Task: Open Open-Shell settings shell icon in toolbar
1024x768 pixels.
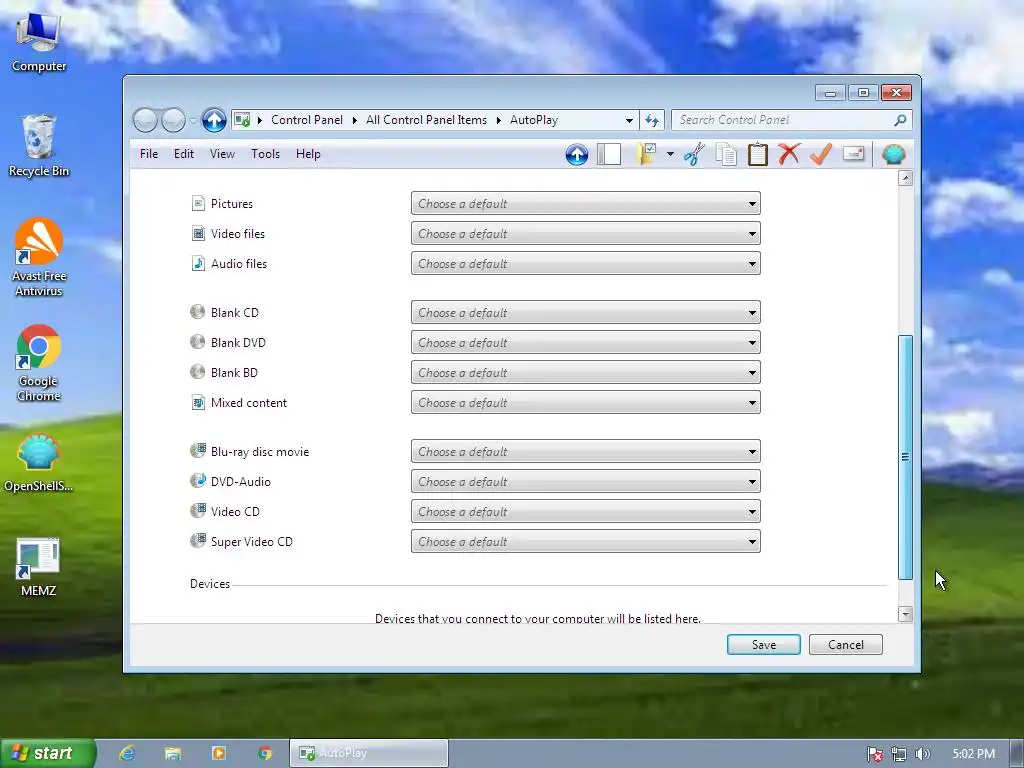Action: 893,155
